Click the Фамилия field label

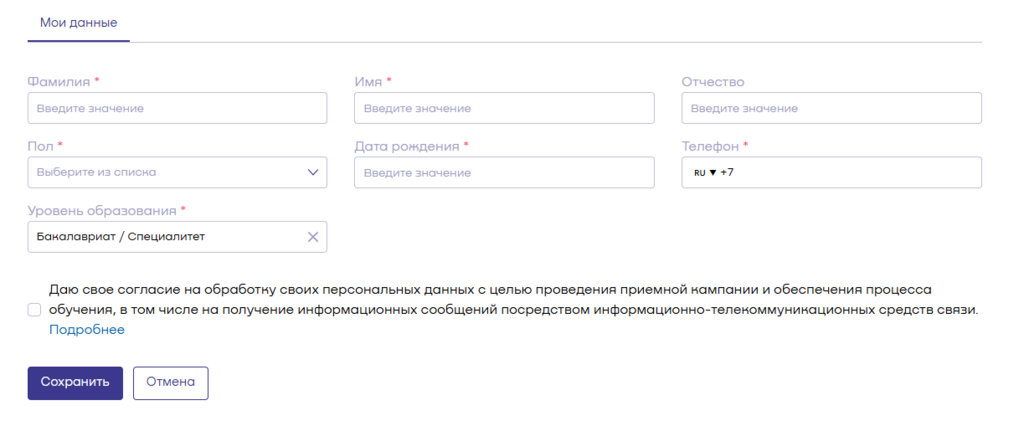point(59,82)
